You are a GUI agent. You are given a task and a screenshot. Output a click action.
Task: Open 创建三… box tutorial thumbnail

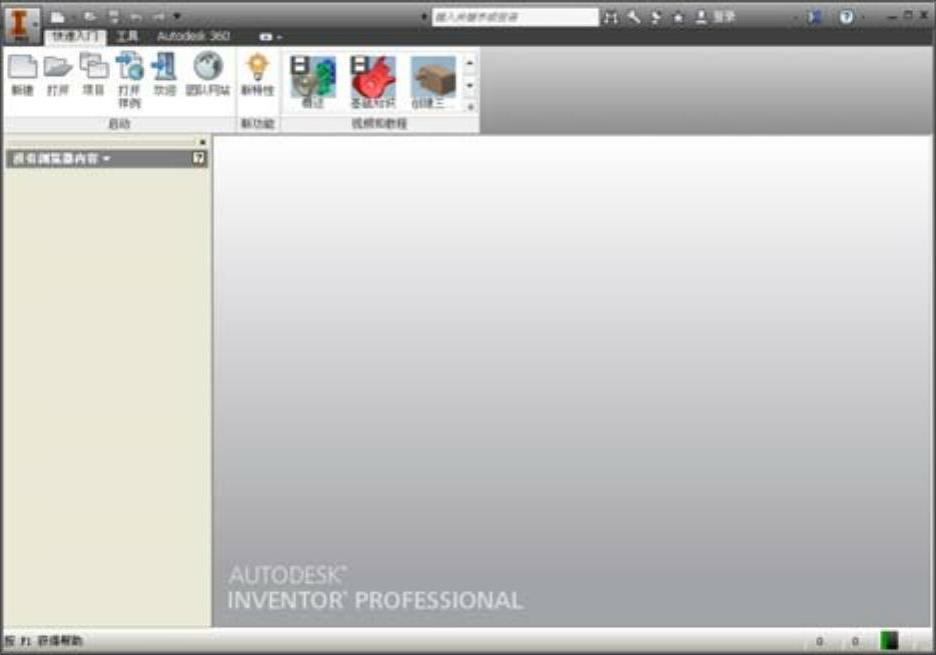pos(433,82)
